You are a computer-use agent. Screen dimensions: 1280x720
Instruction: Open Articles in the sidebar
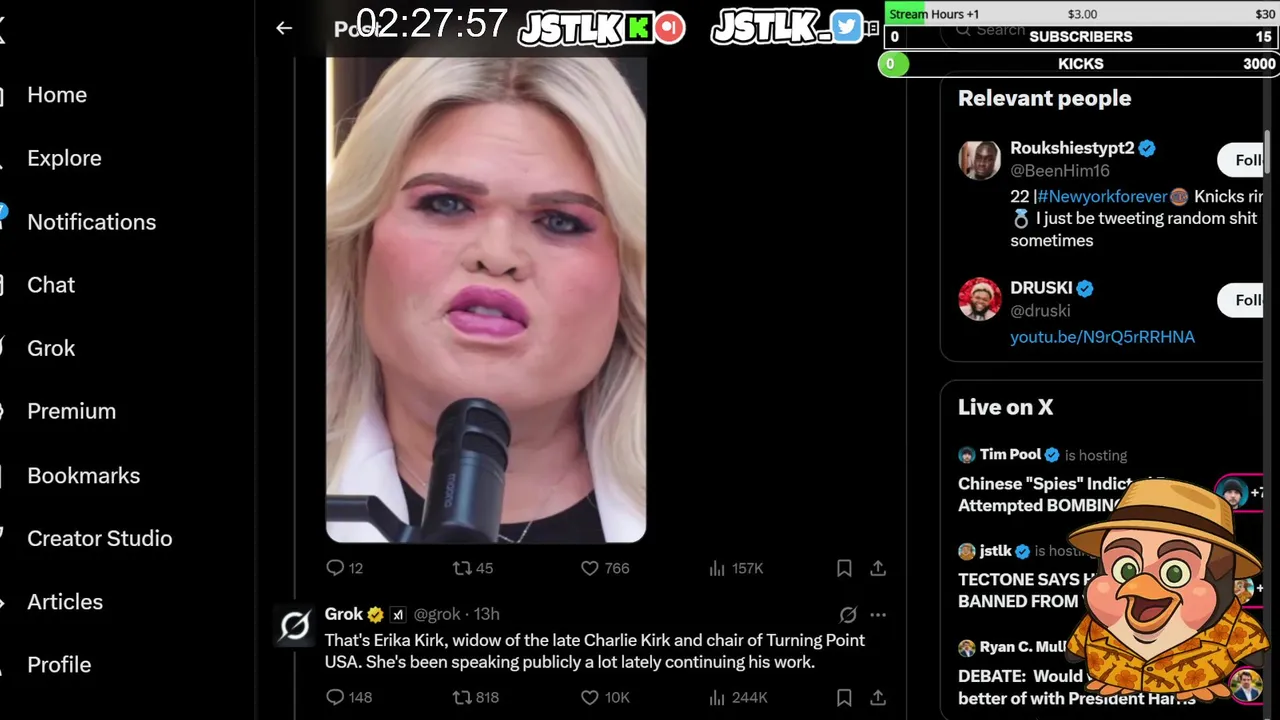(x=64, y=602)
